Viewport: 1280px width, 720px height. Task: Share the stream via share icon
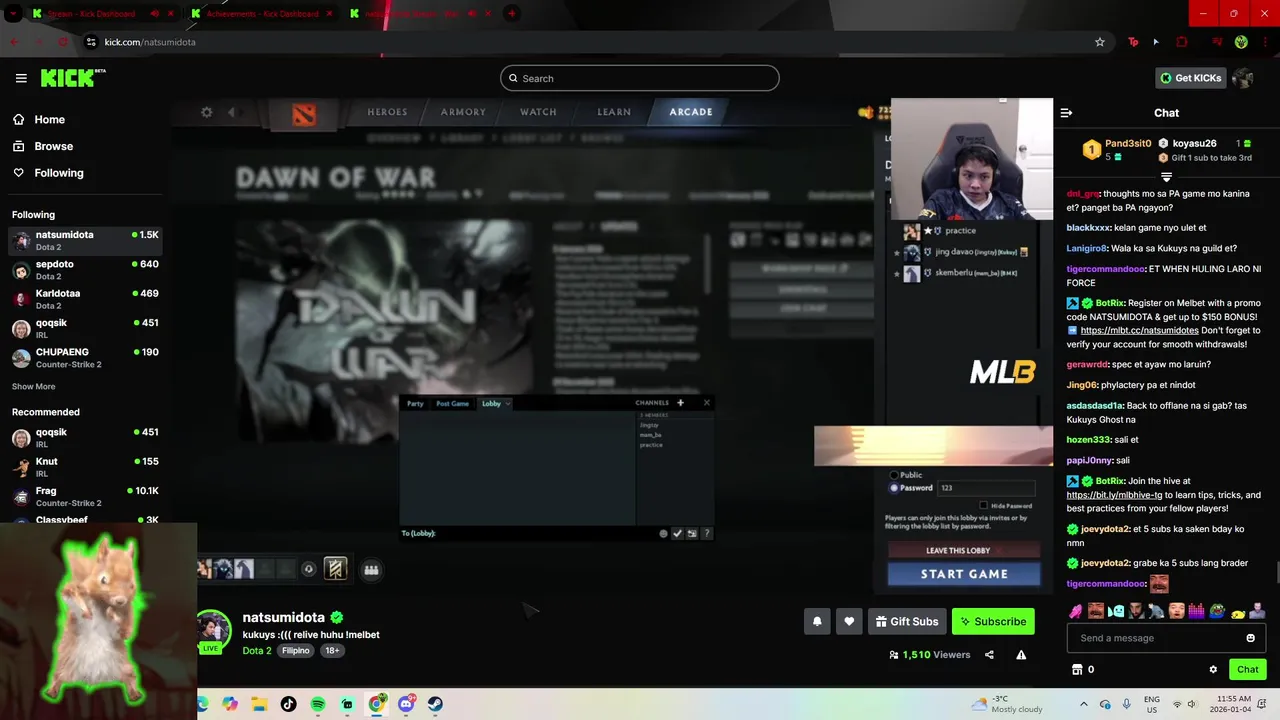tap(989, 655)
